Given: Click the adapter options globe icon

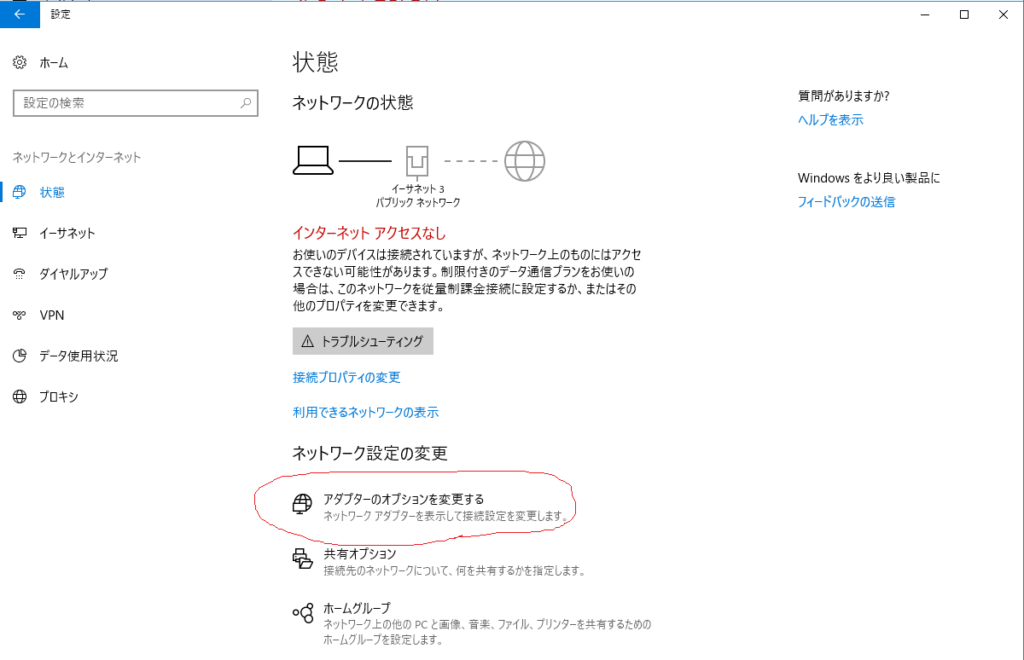Looking at the screenshot, I should pyautogui.click(x=302, y=504).
